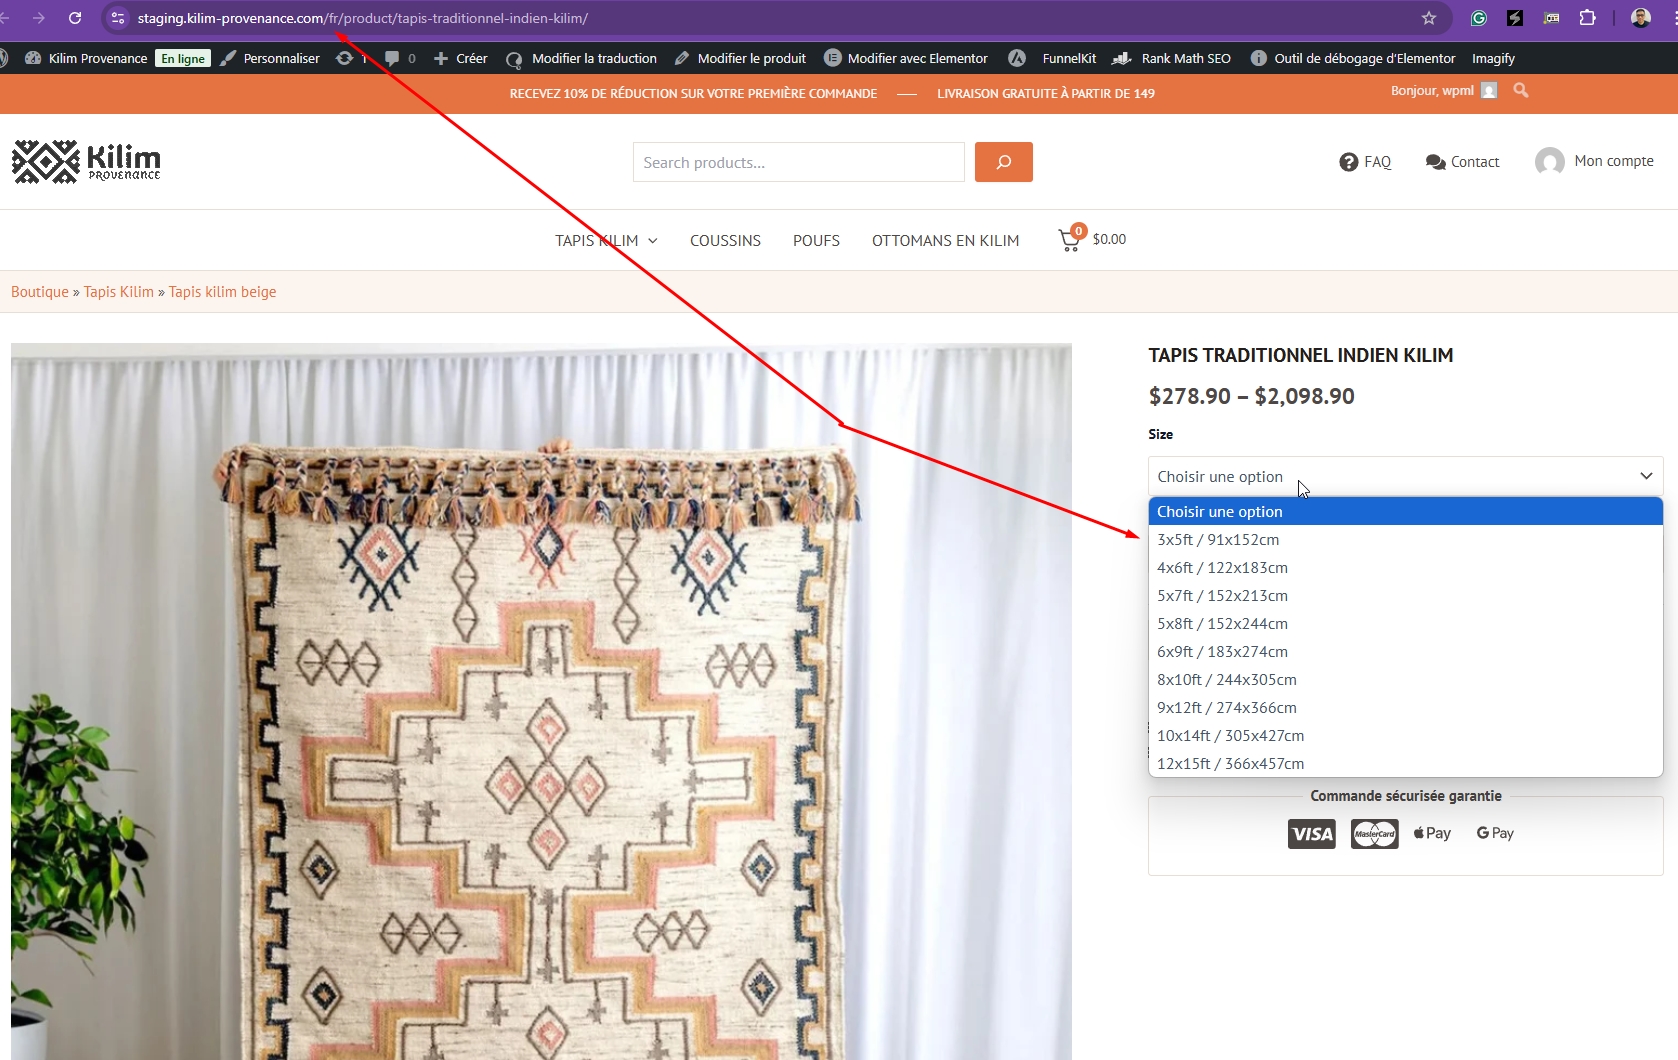Screen dimensions: 1678x1060
Task: Open Personnaliser in admin bar
Action: pos(270,58)
